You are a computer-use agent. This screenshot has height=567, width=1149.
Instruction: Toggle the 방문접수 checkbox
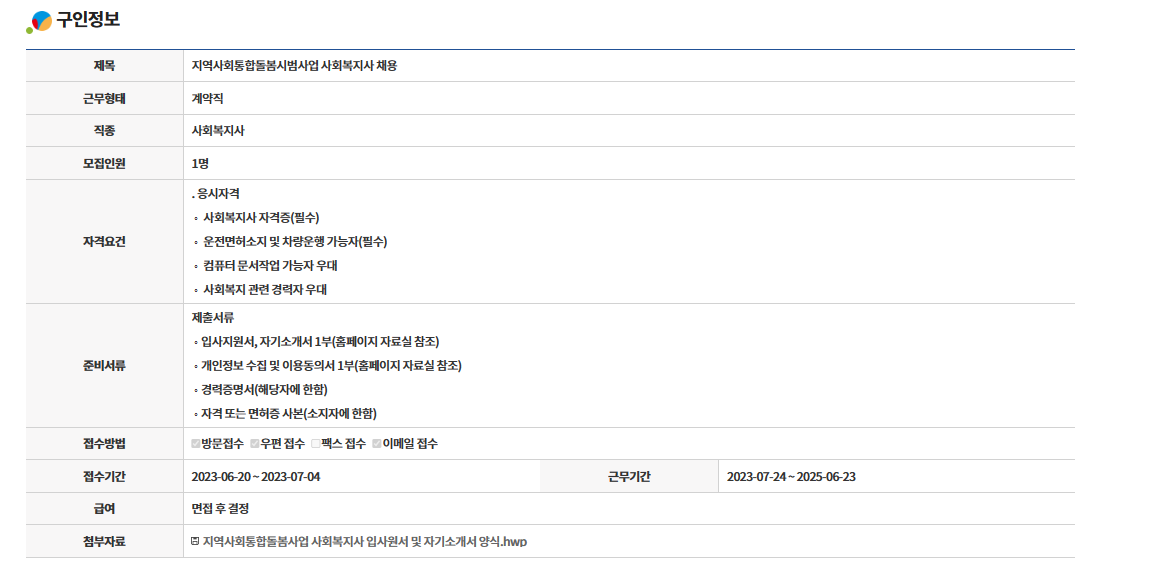[196, 444]
